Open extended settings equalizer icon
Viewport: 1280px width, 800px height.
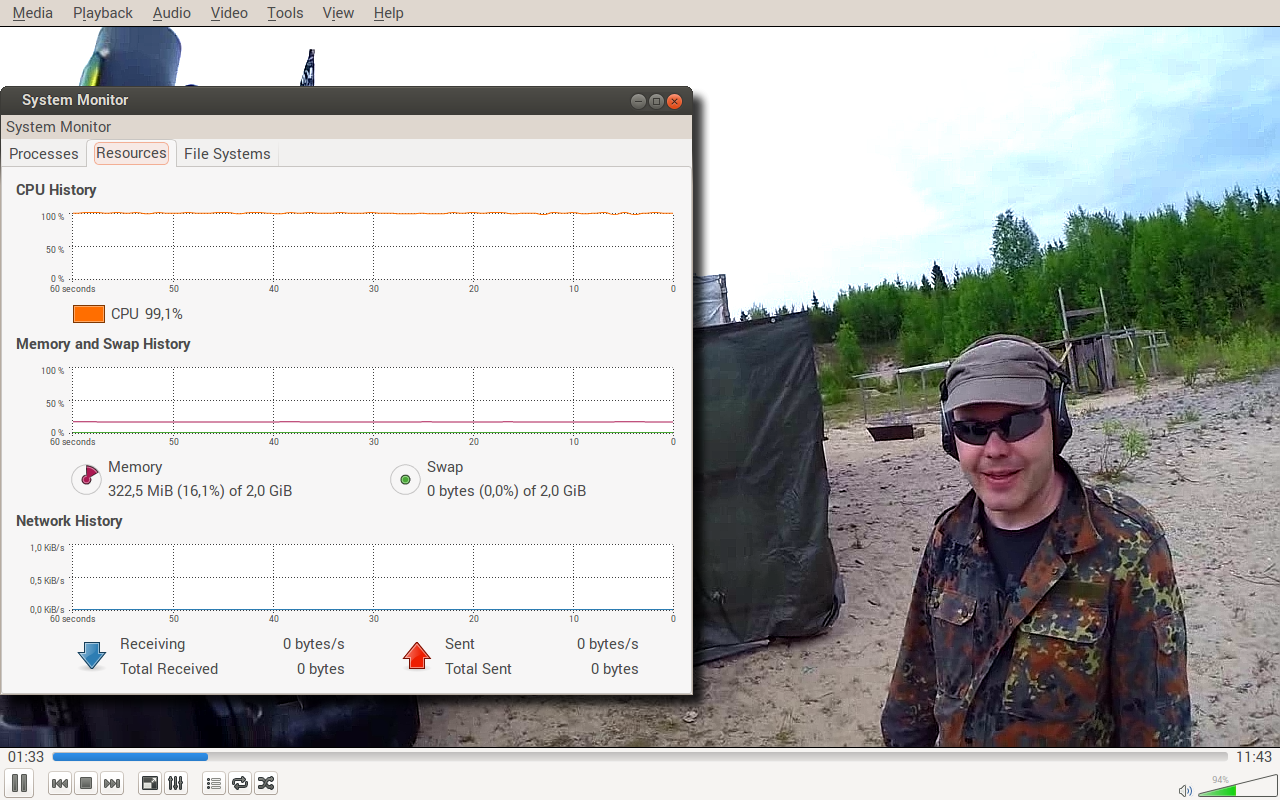pos(175,783)
